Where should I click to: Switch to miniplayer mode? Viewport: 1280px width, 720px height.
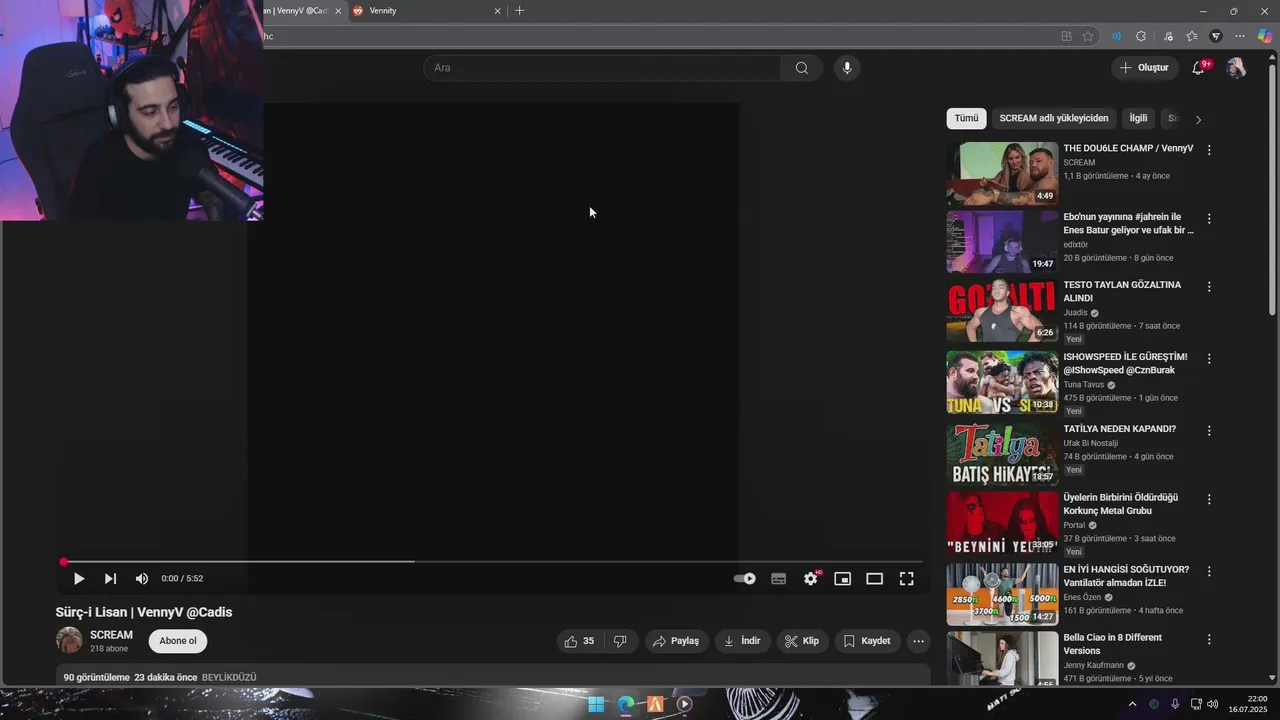[x=843, y=579]
